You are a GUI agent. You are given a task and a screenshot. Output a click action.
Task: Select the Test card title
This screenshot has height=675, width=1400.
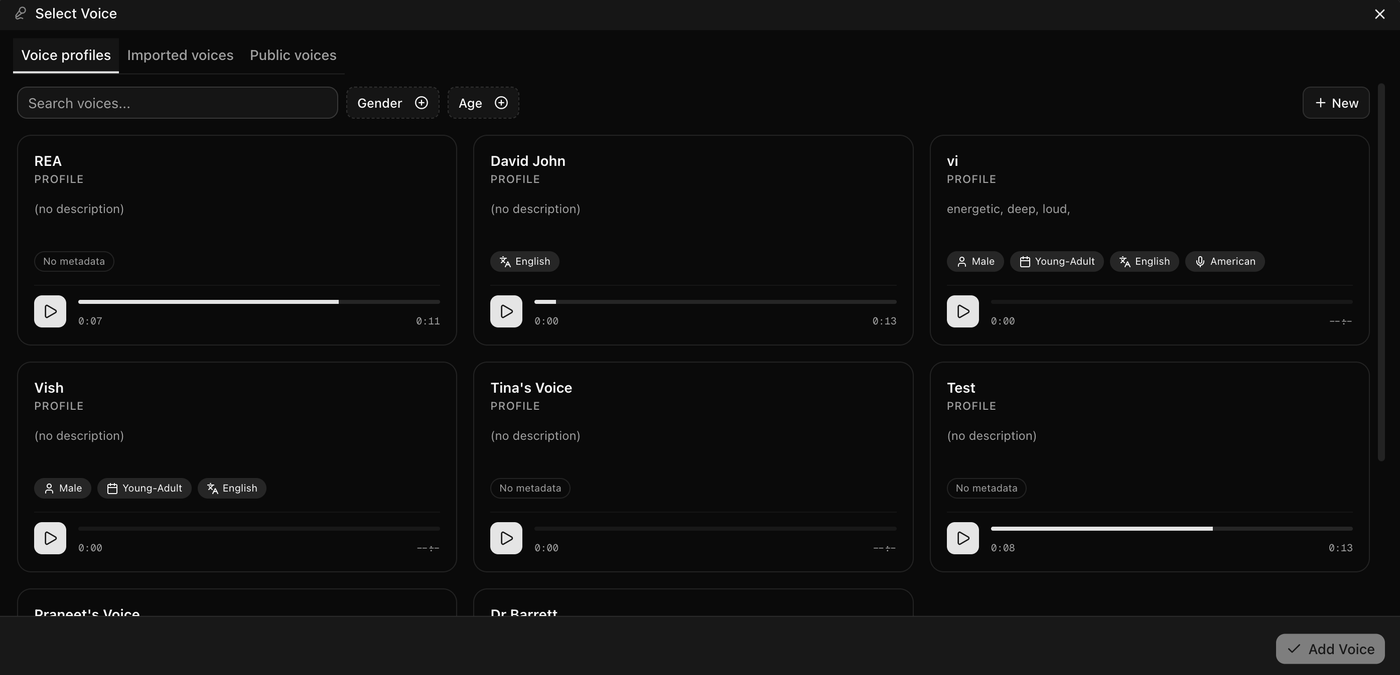click(961, 388)
